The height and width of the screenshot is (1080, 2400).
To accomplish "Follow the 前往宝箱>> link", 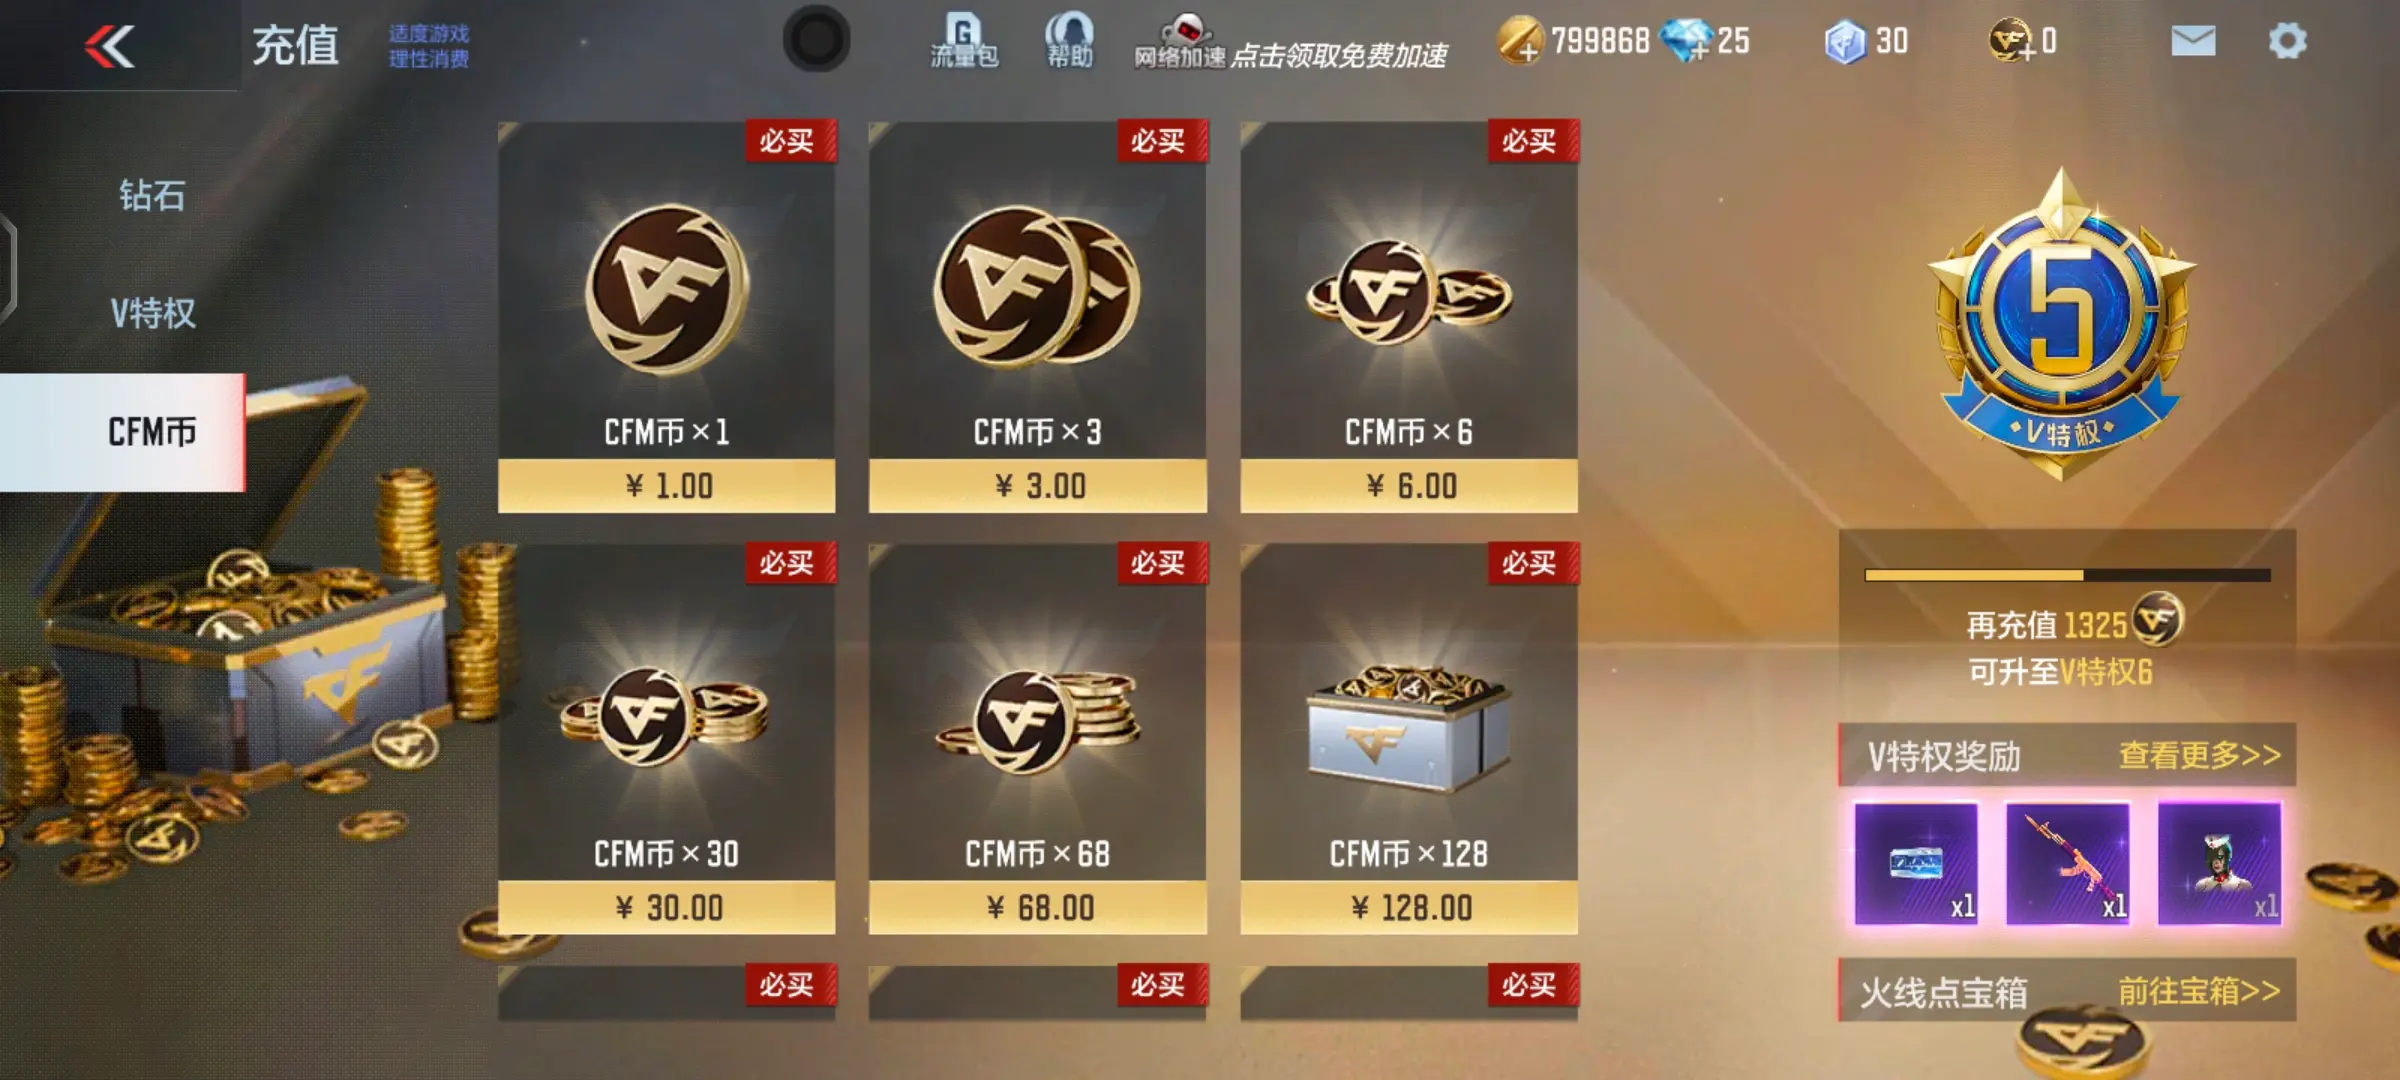I will click(x=2199, y=990).
